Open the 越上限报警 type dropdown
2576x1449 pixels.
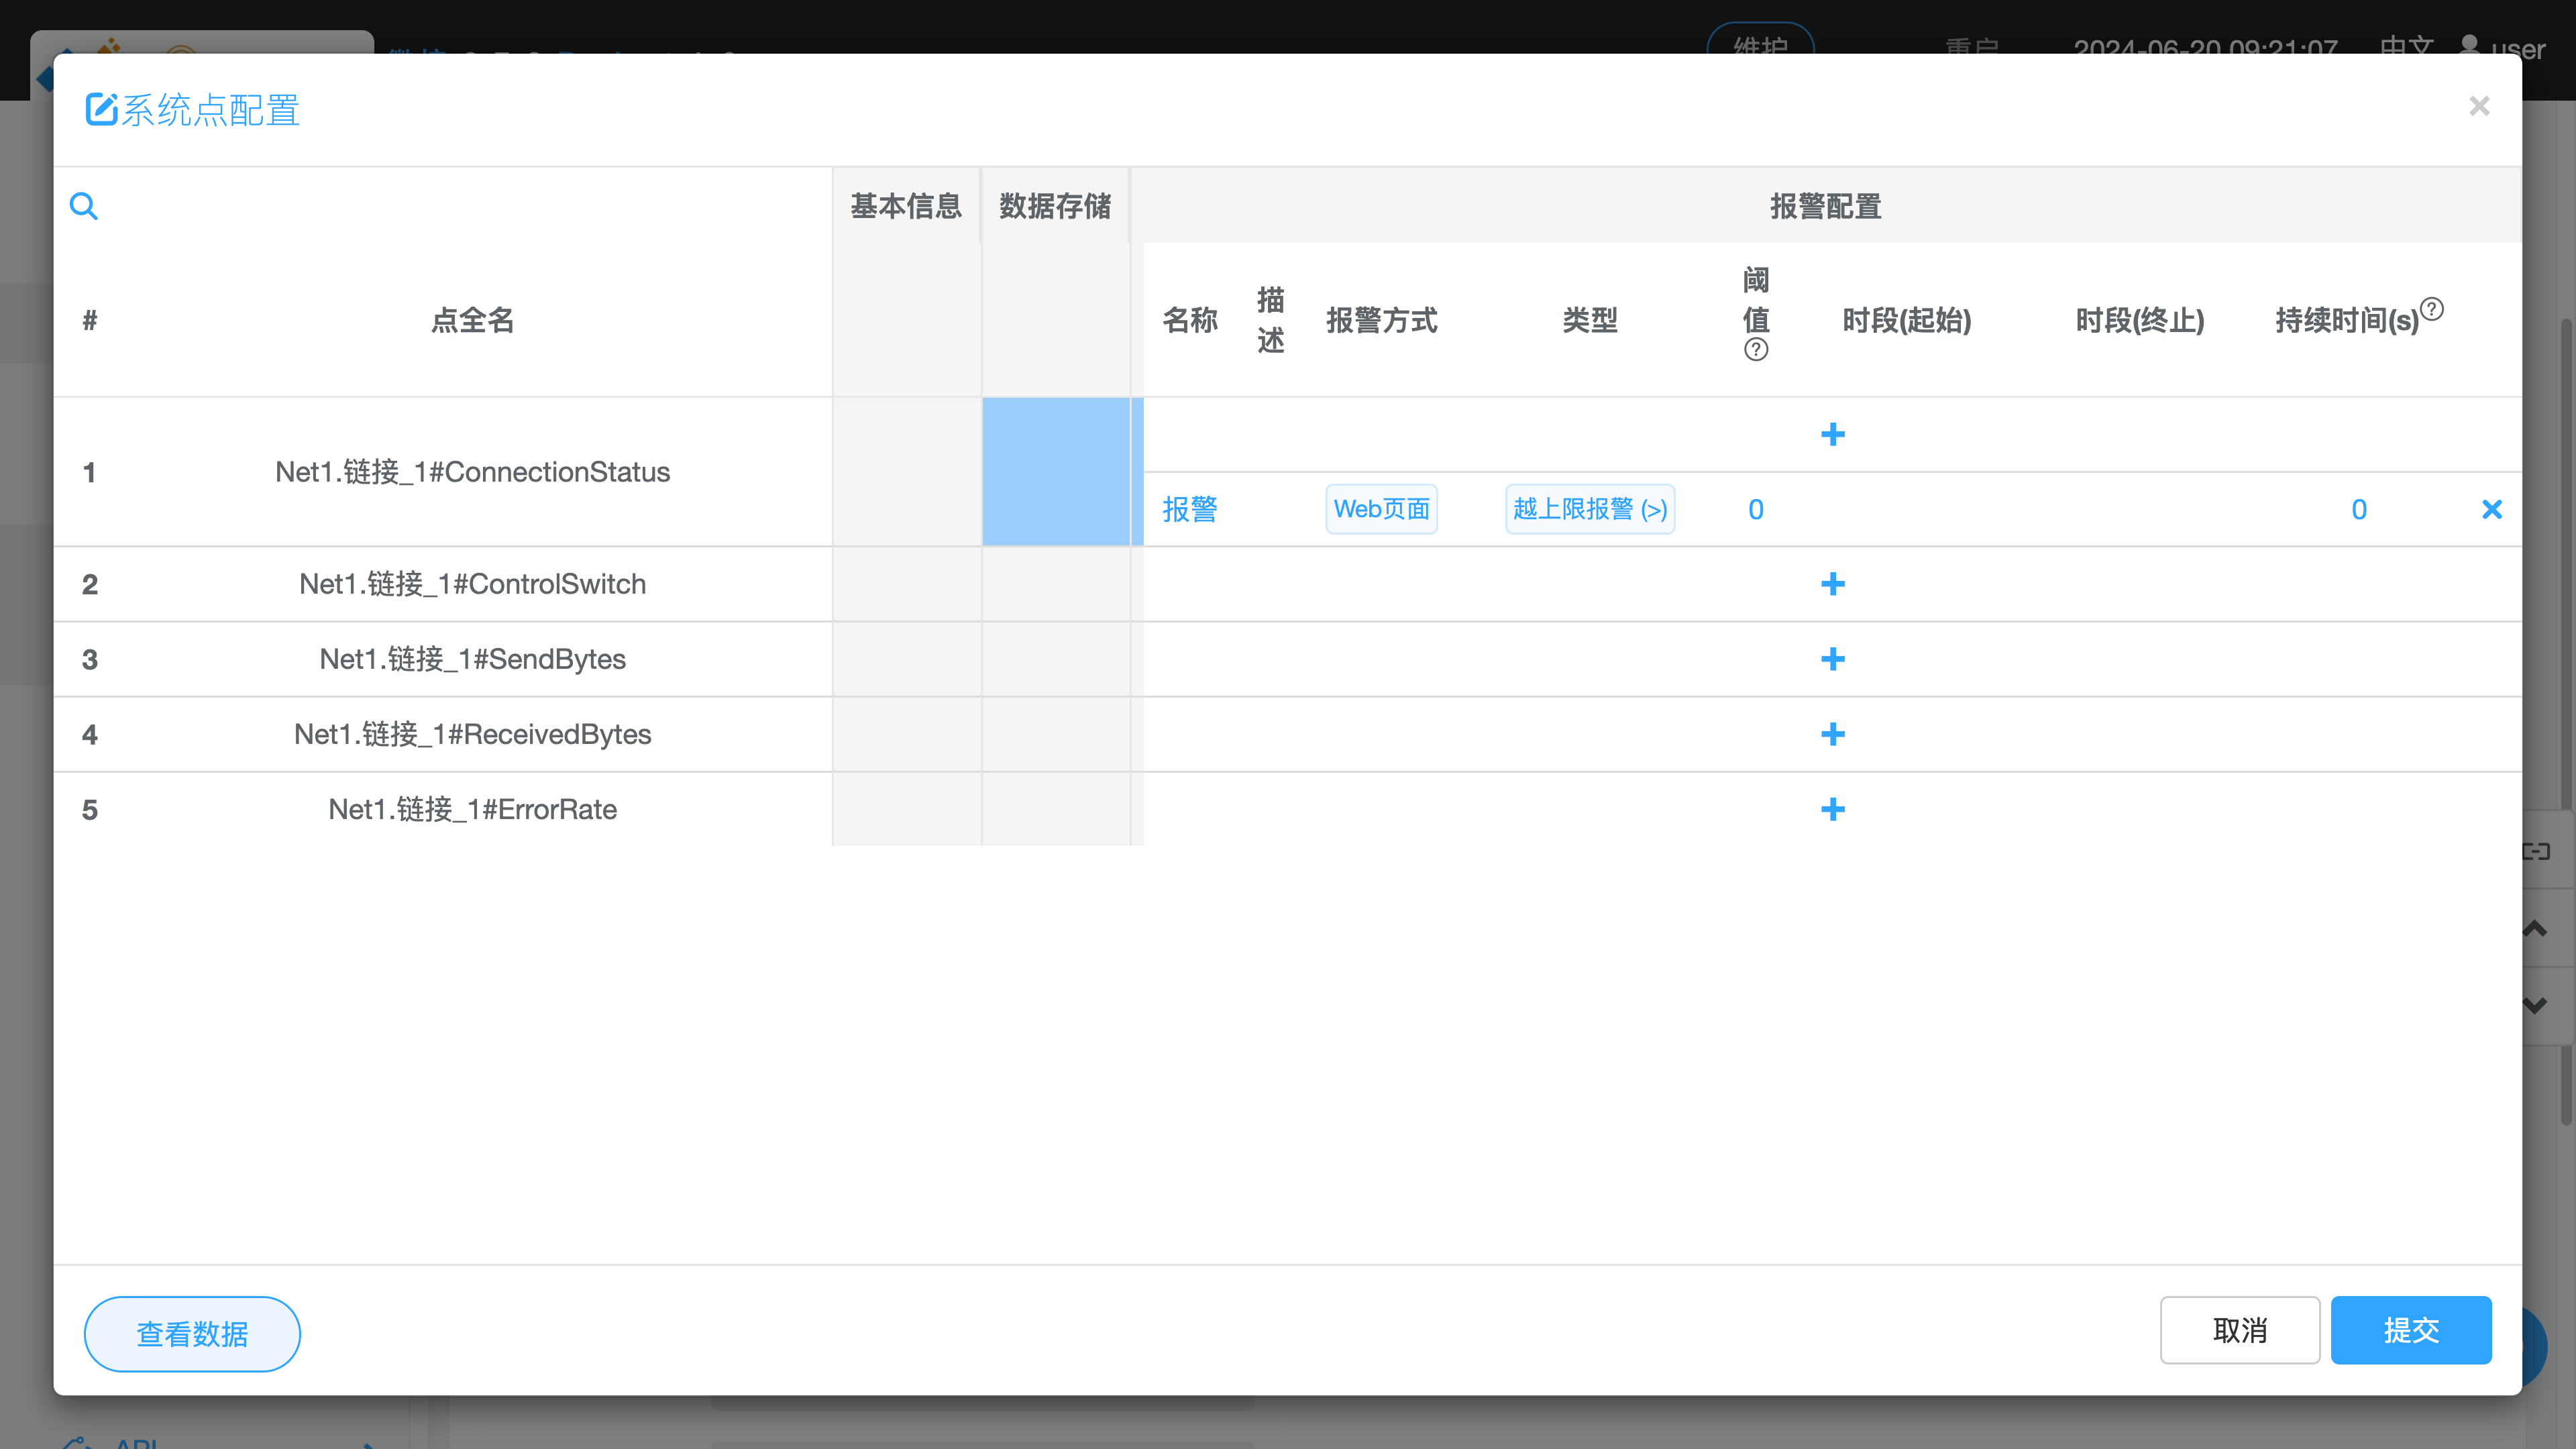[x=1589, y=509]
